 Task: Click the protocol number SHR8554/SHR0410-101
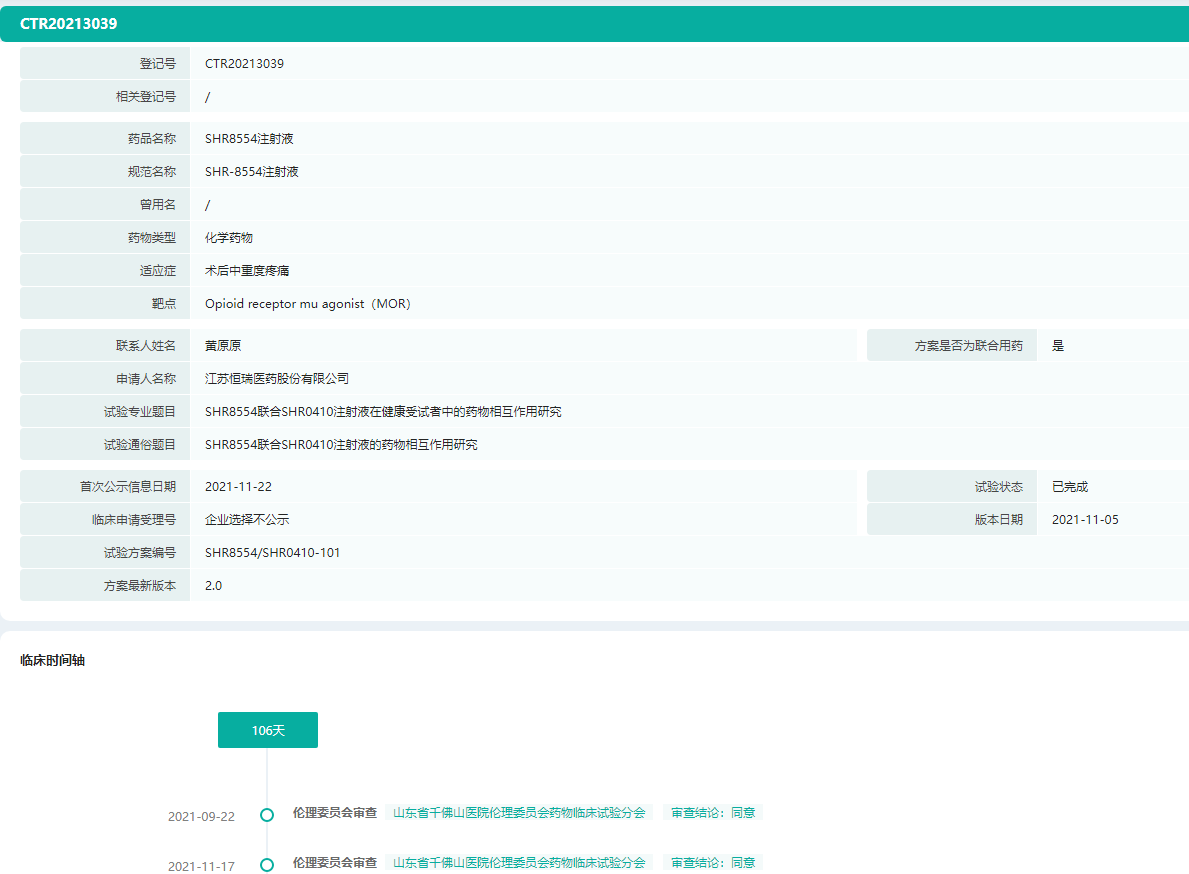click(272, 553)
